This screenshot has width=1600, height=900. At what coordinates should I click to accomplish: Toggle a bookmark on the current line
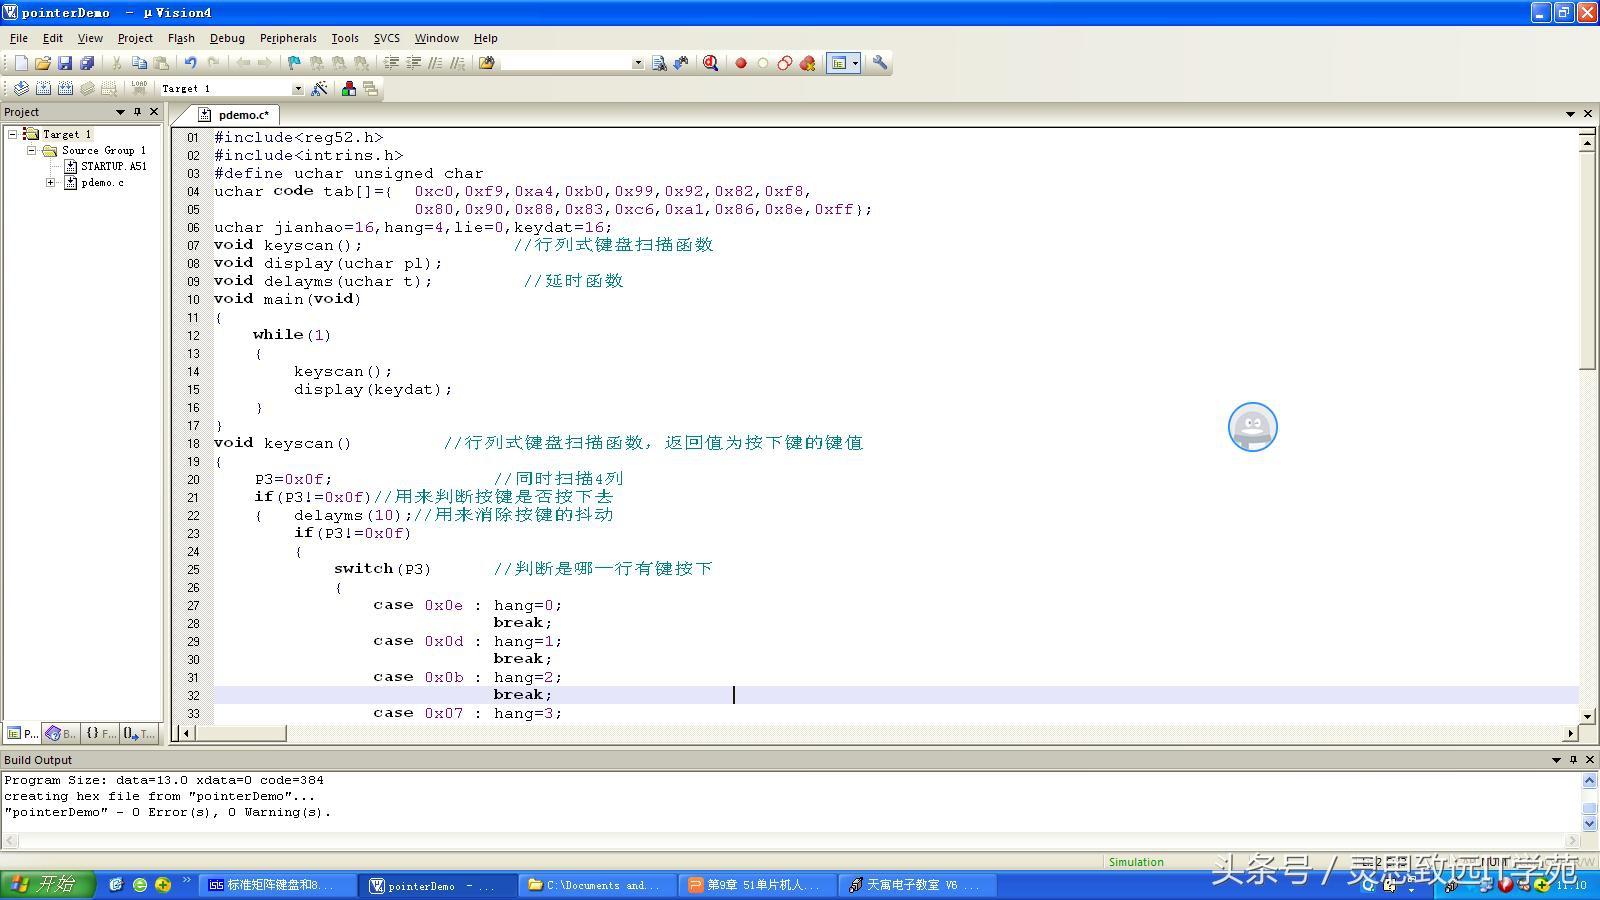pyautogui.click(x=294, y=63)
